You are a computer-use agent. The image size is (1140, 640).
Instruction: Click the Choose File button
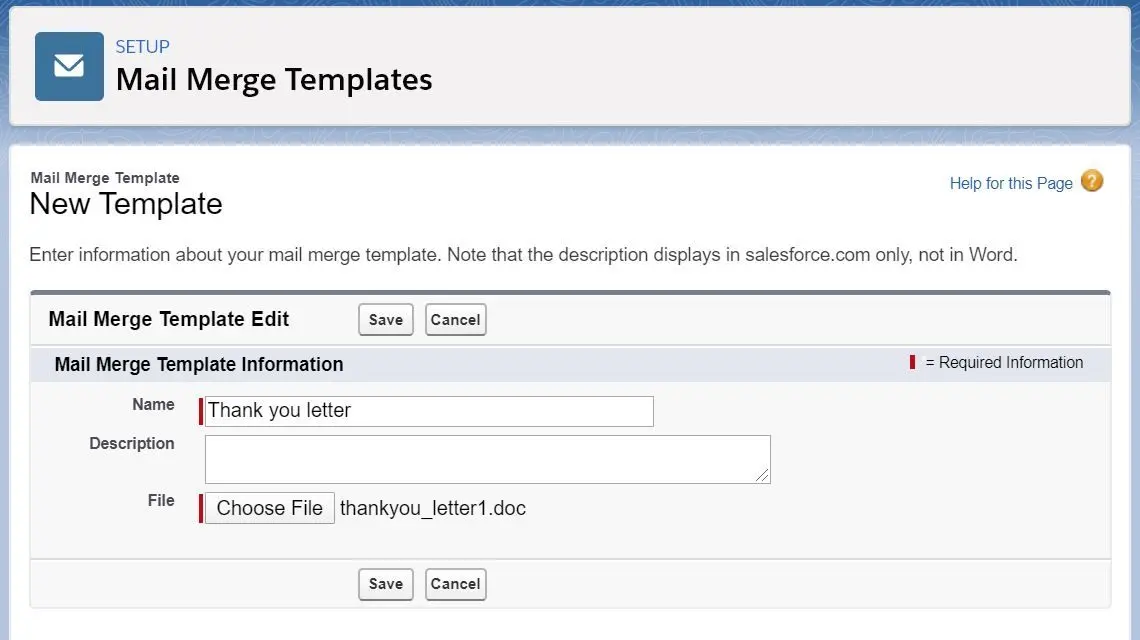click(x=270, y=508)
